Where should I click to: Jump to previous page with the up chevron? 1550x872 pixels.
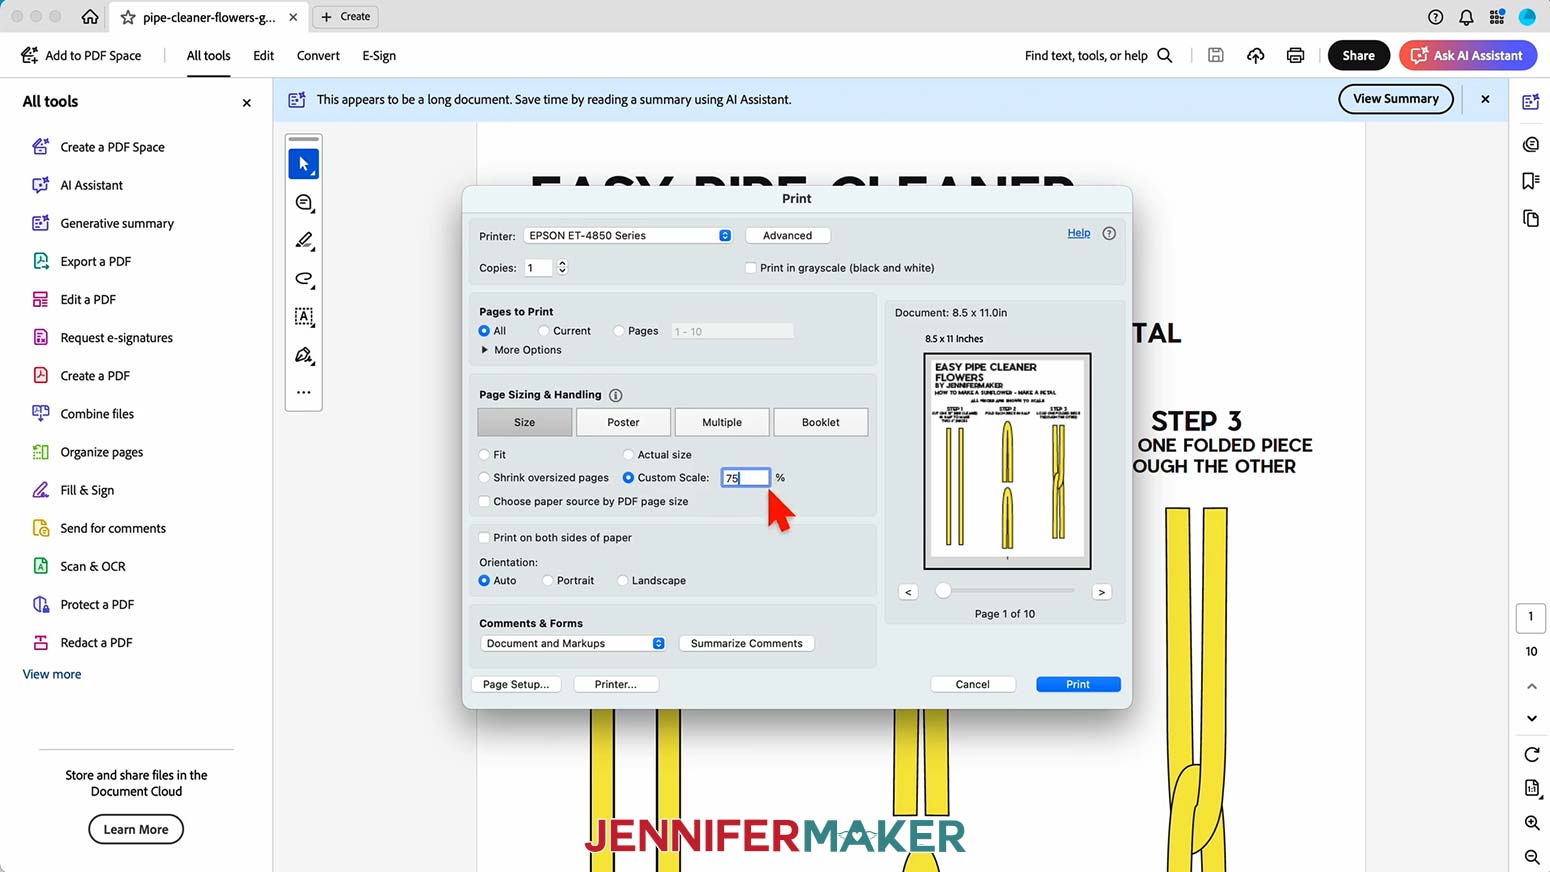1531,686
